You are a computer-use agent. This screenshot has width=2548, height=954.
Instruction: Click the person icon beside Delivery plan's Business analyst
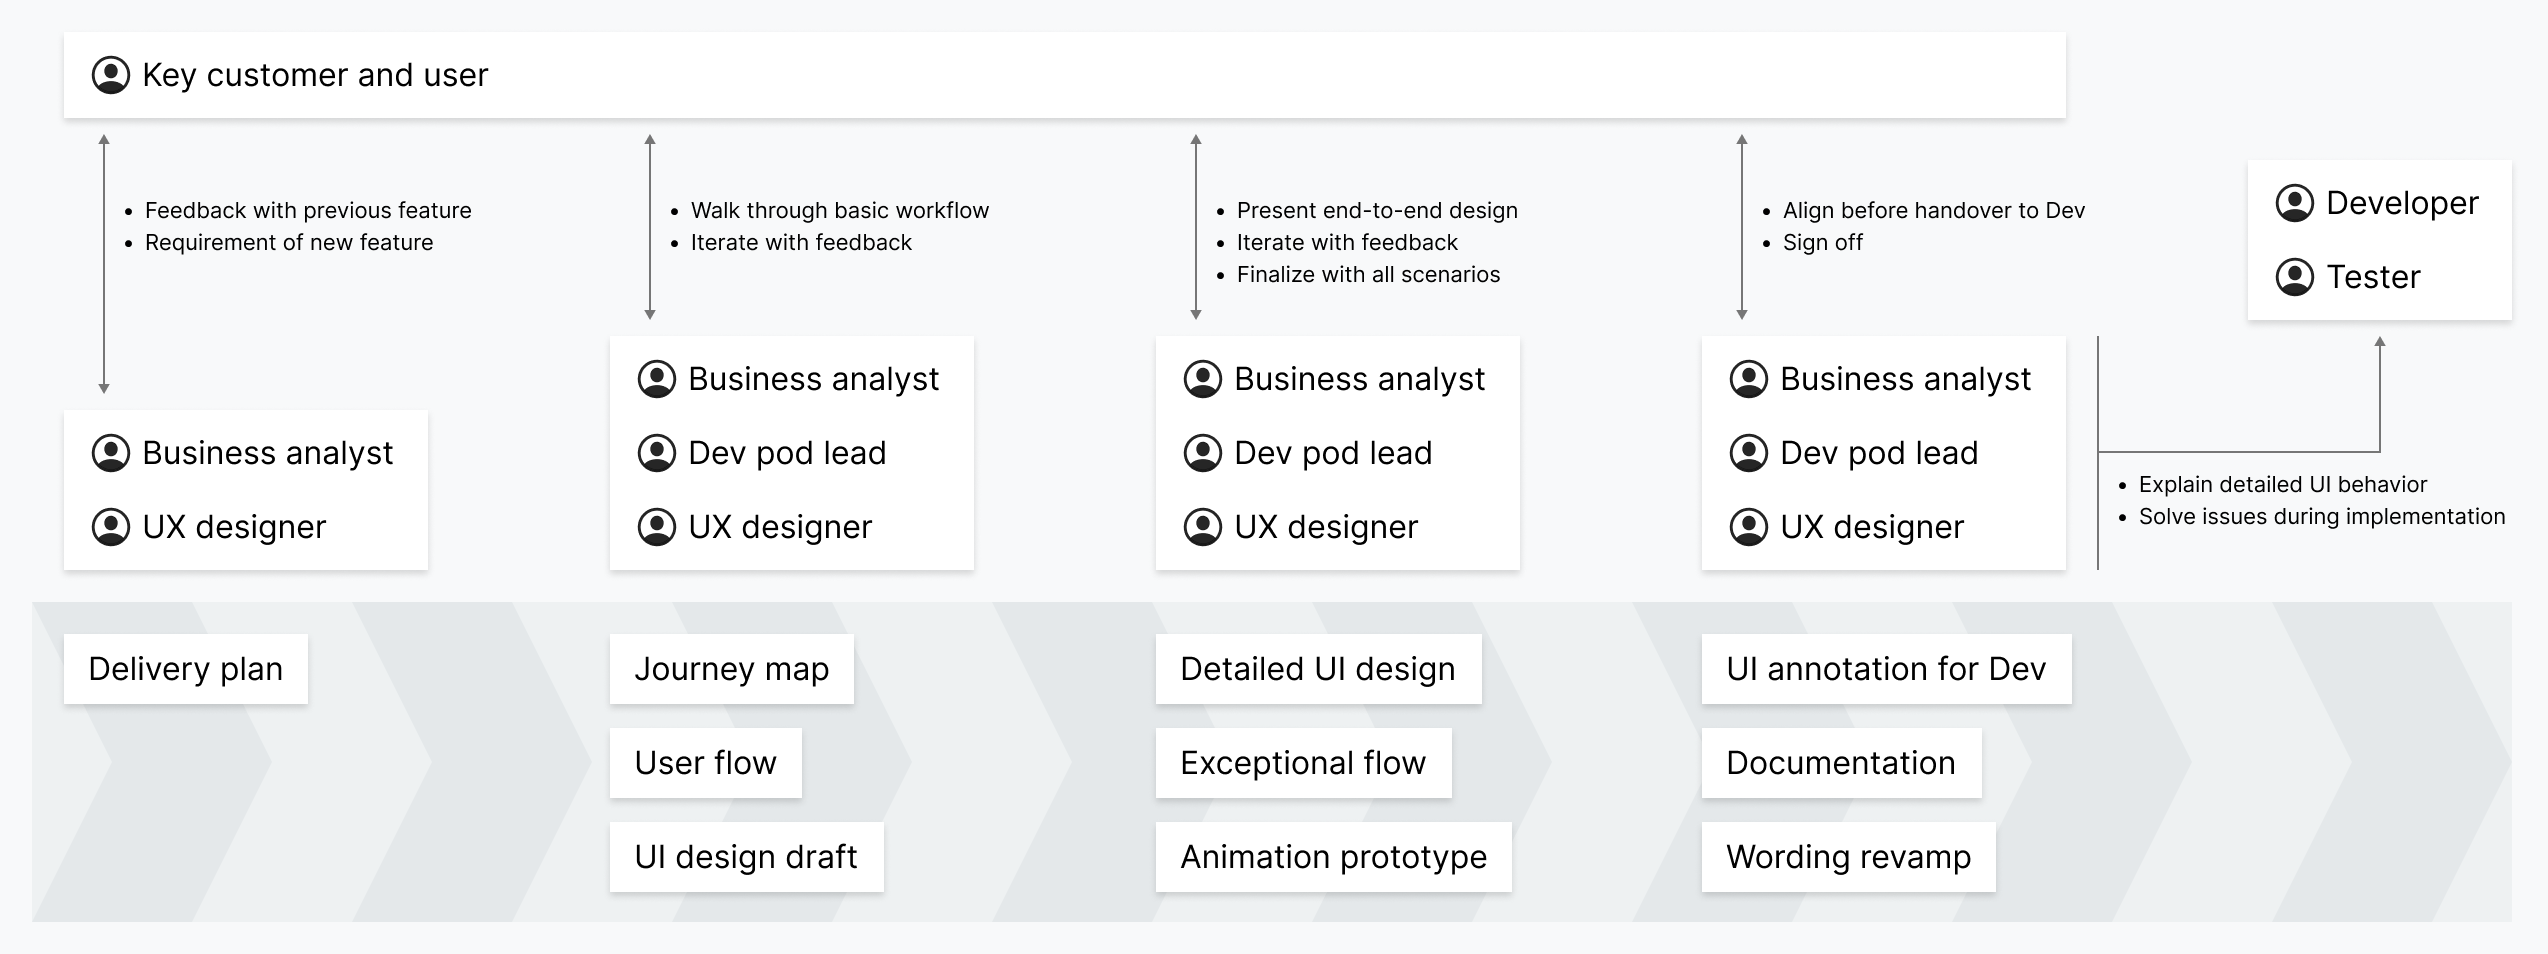(x=111, y=453)
